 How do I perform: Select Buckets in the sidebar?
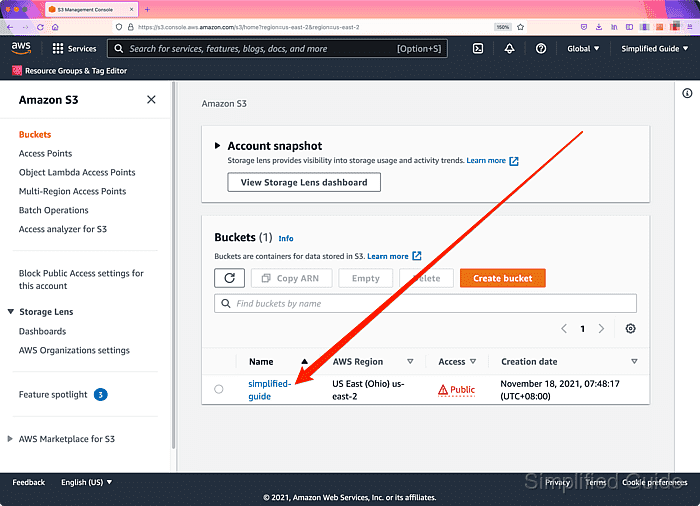35,134
